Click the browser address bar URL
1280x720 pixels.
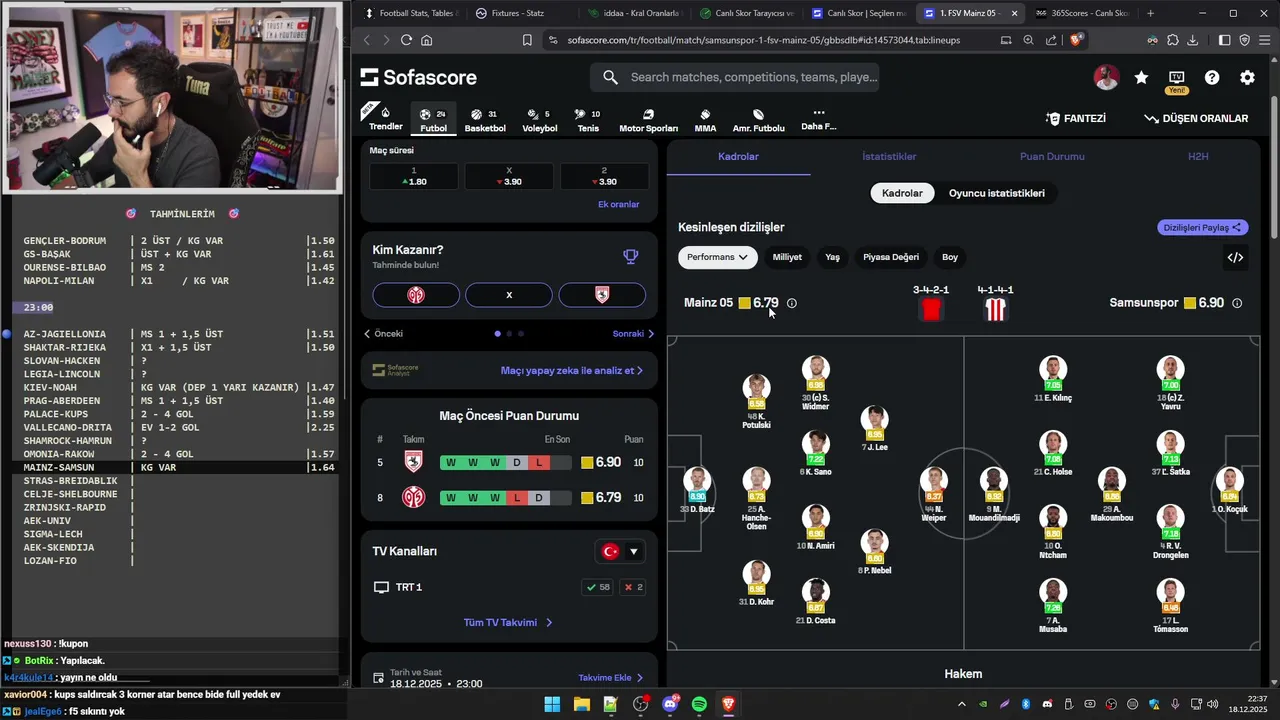point(763,40)
